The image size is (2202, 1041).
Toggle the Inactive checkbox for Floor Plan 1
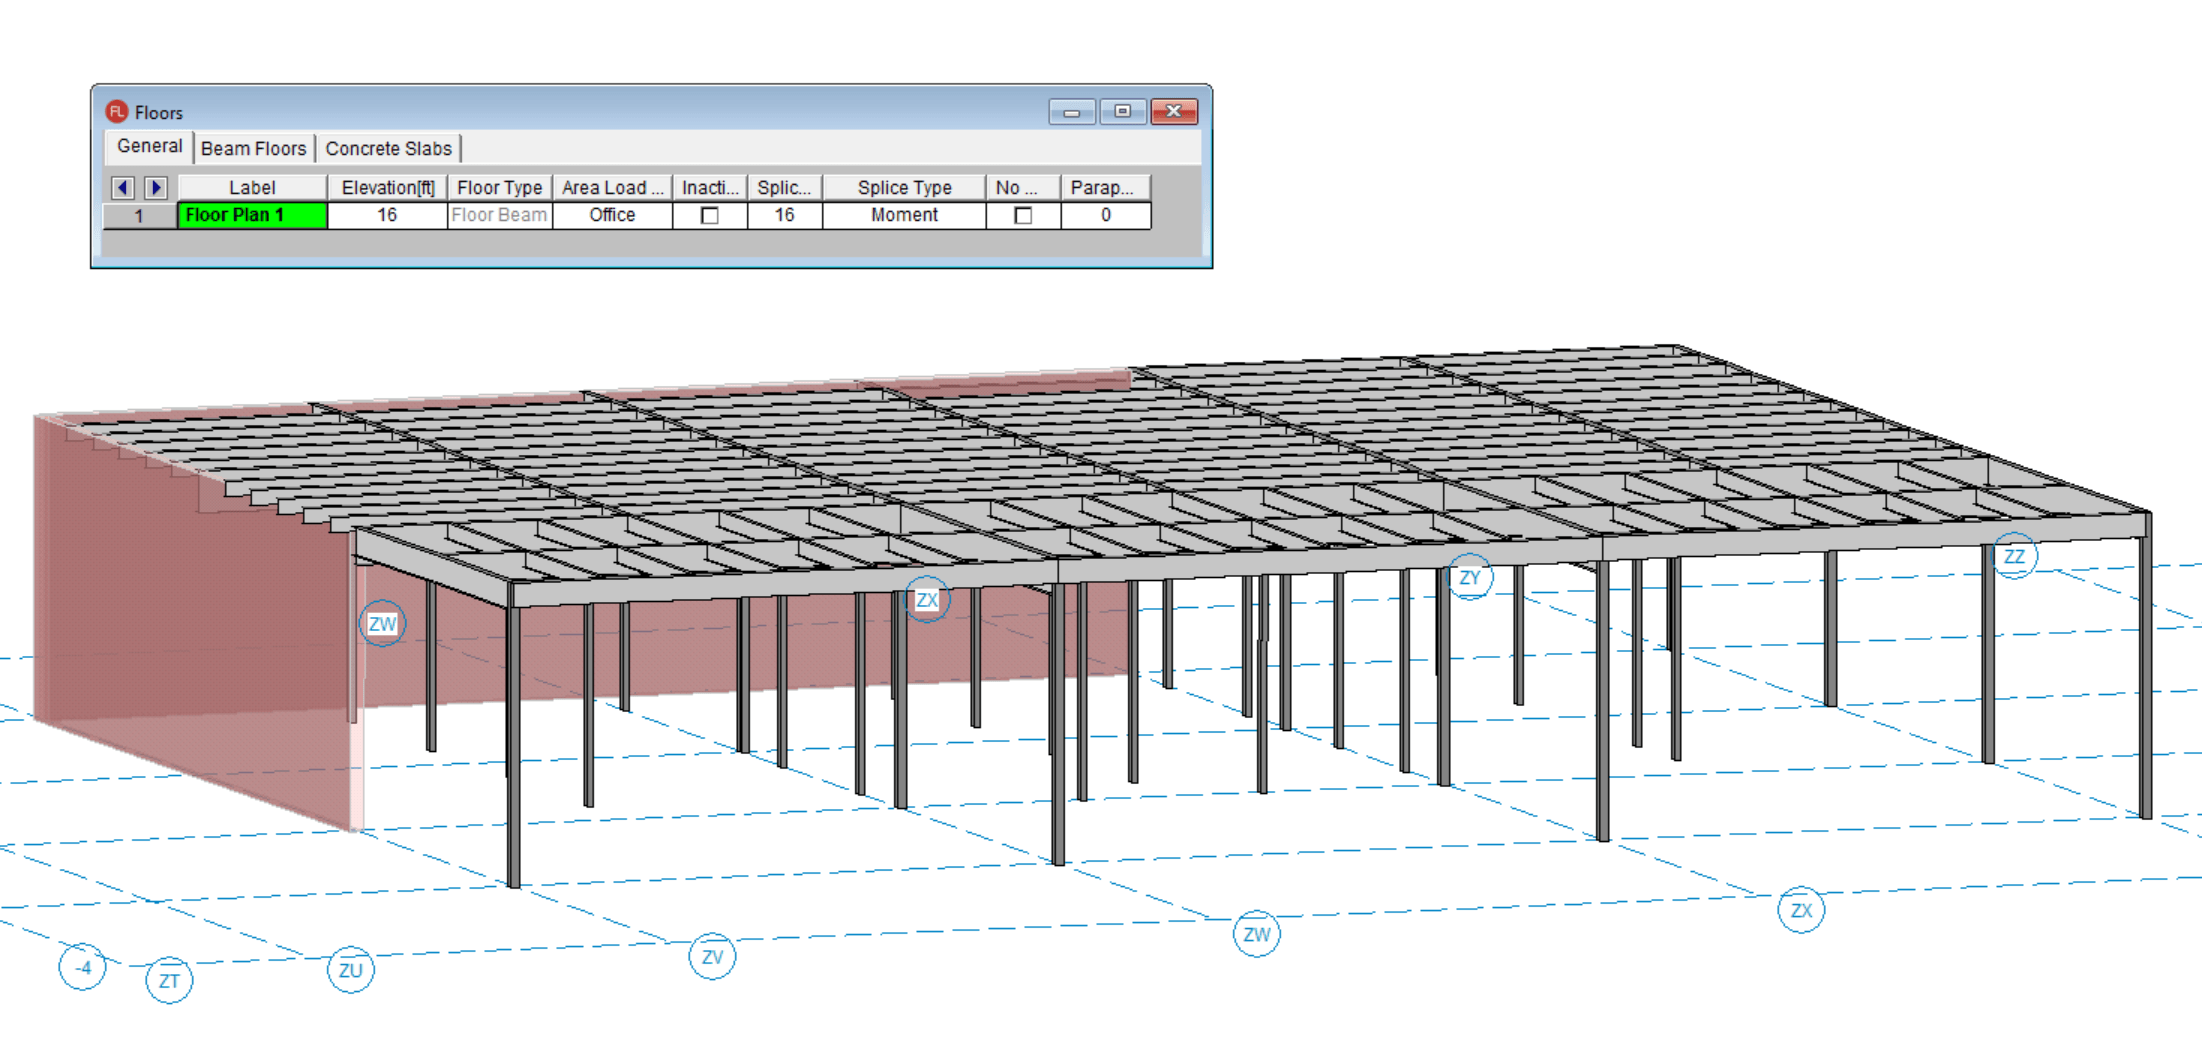pos(710,215)
